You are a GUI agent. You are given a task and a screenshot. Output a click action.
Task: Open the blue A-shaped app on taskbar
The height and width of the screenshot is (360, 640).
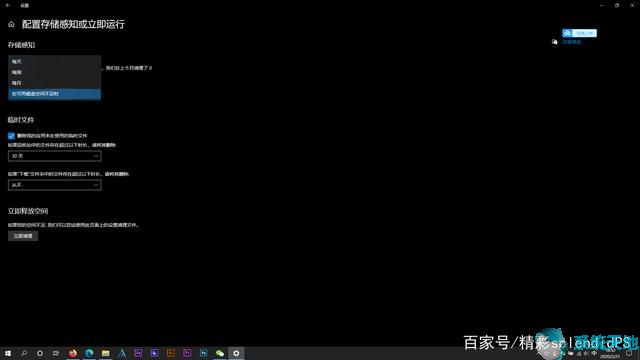pos(122,353)
